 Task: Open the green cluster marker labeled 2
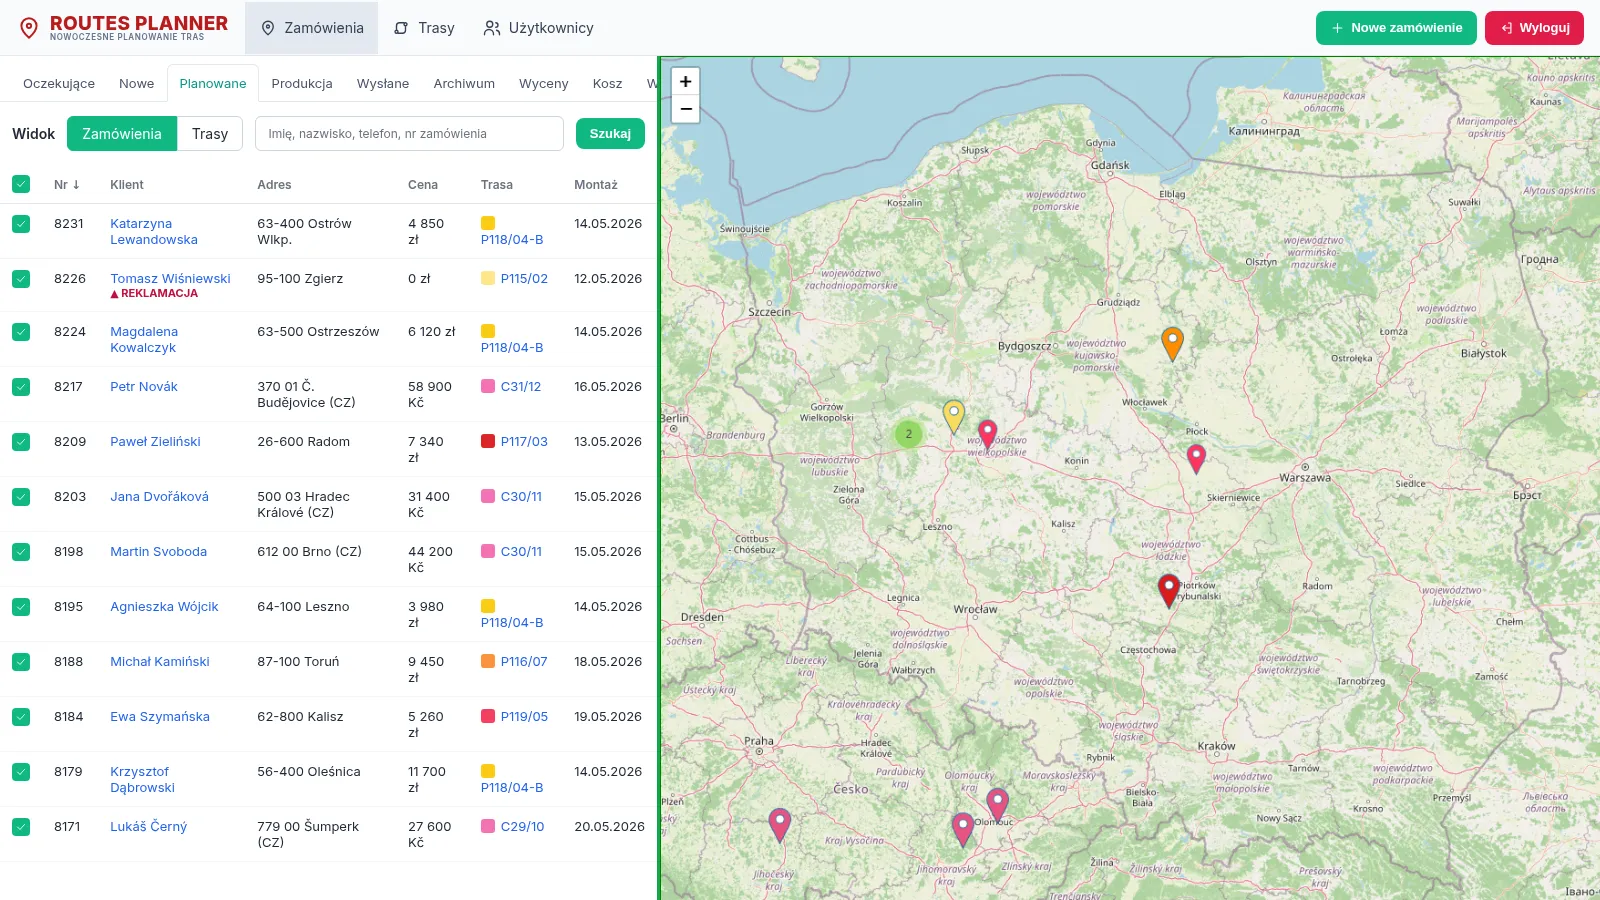[x=908, y=434]
